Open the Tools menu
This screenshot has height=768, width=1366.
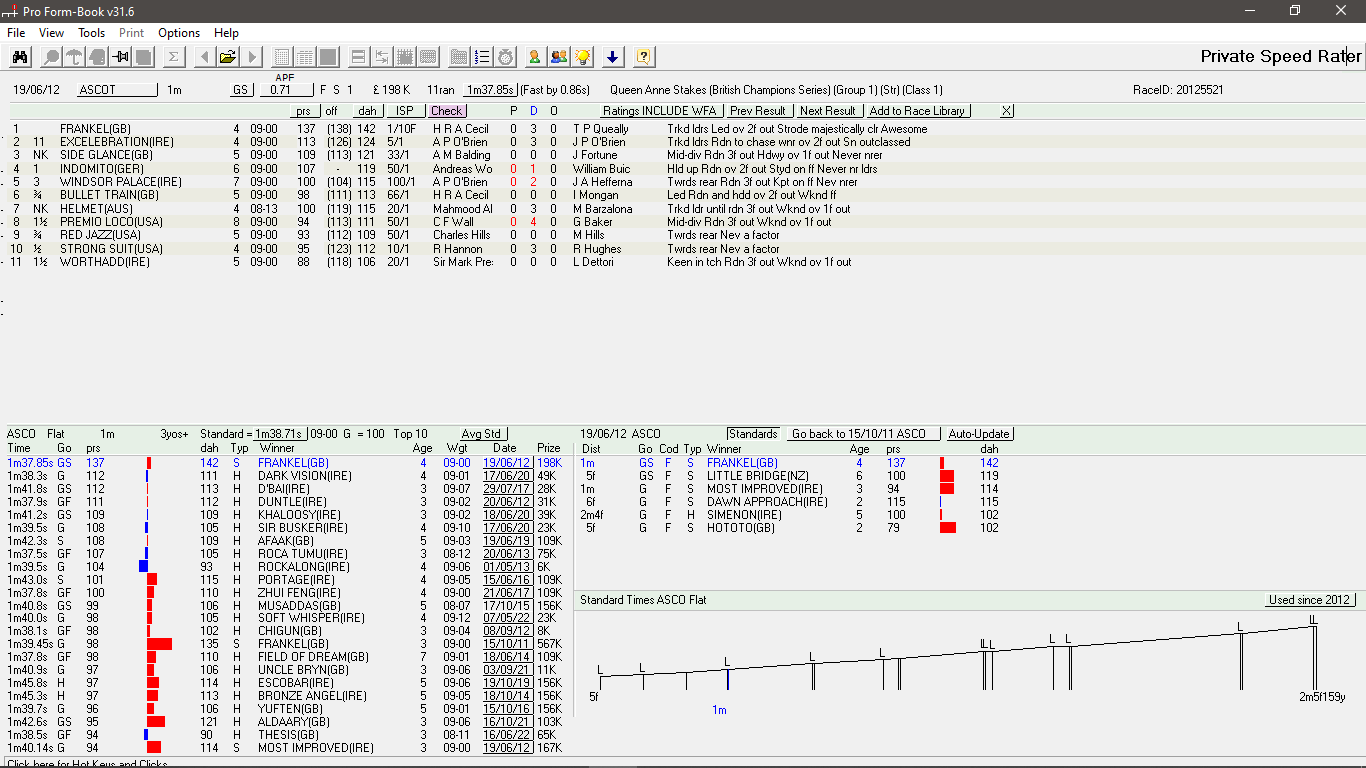point(91,33)
